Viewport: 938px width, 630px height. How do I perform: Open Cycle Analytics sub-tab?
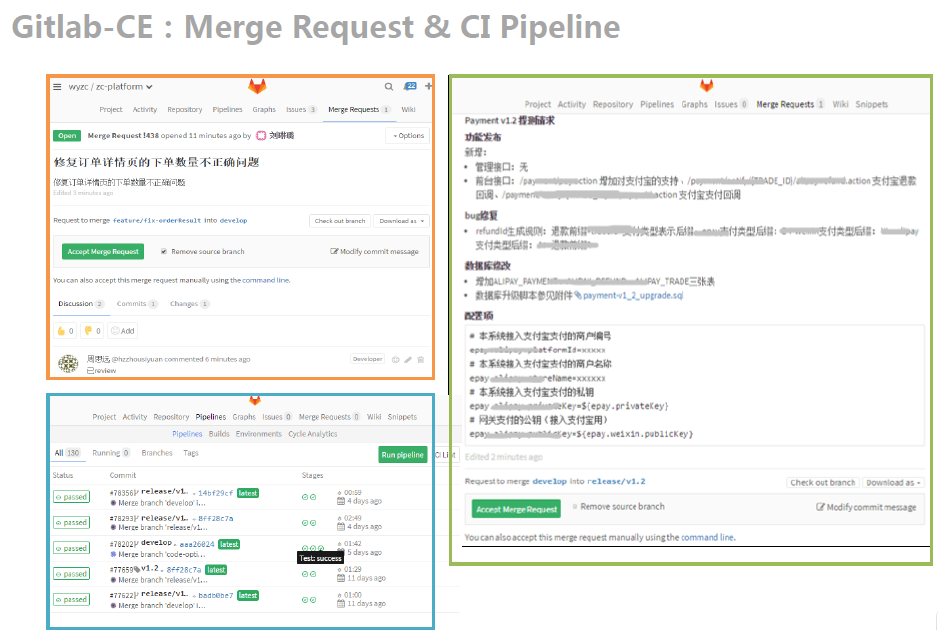313,434
